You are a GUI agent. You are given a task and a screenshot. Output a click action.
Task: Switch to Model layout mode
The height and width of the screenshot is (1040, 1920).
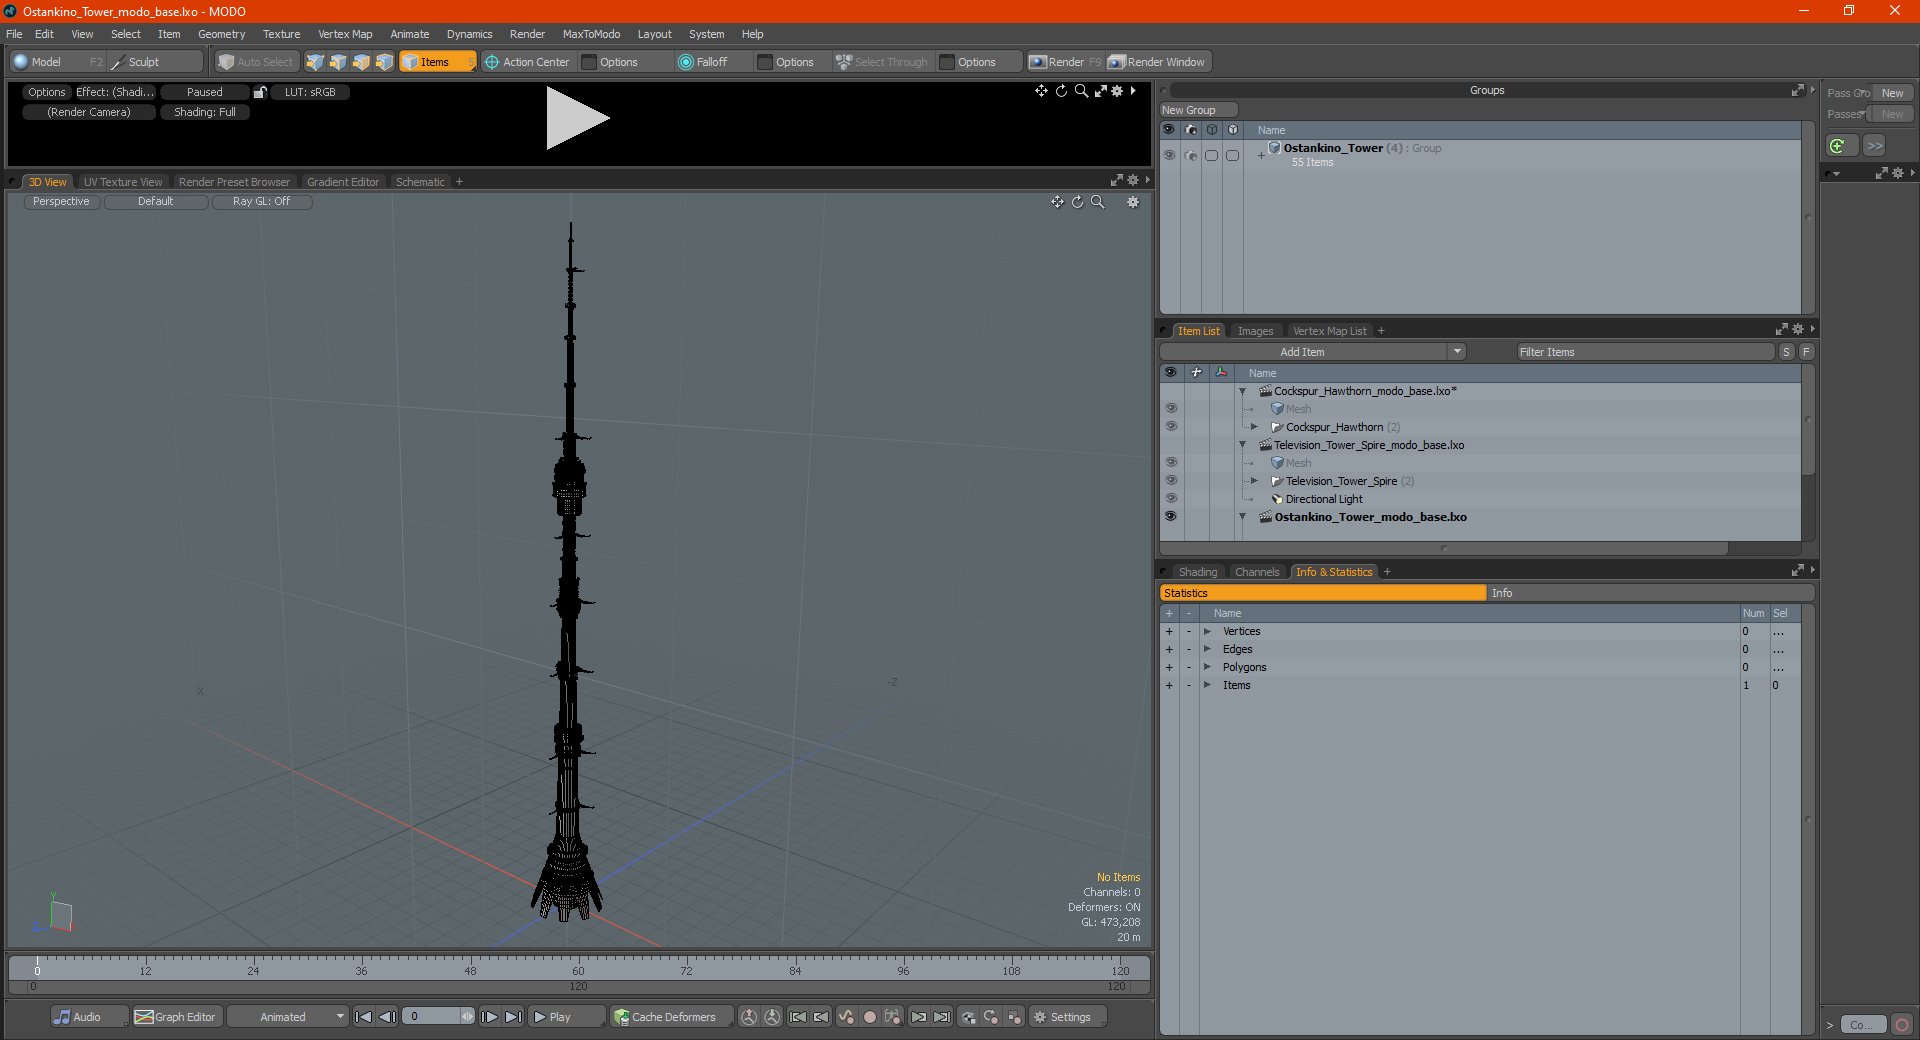coord(46,62)
